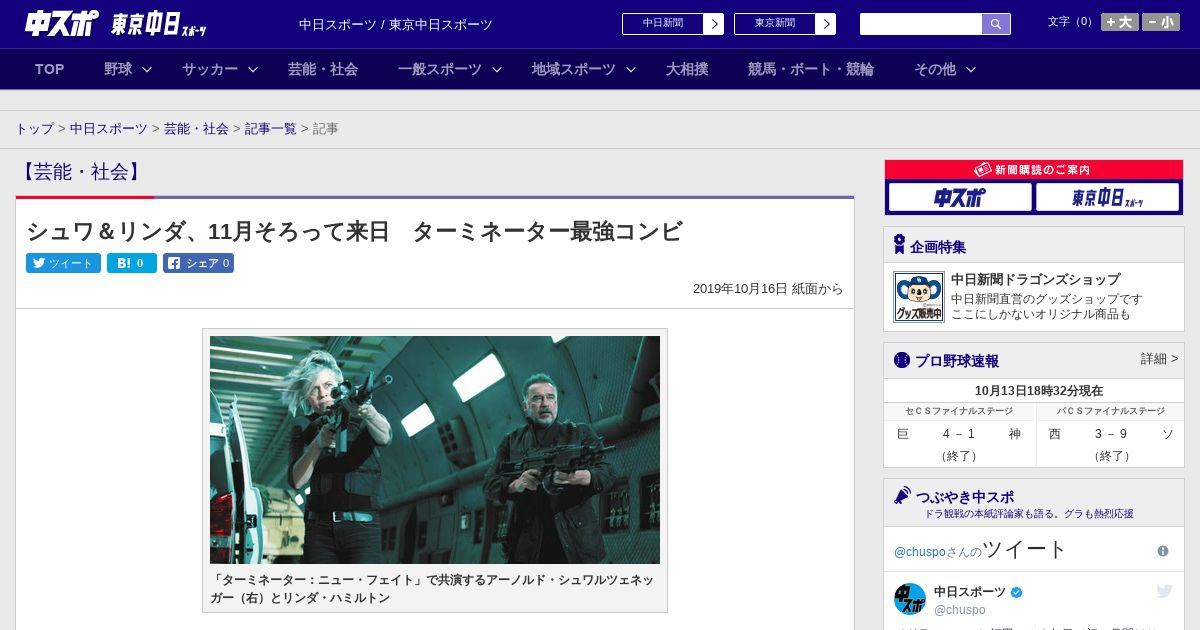The height and width of the screenshot is (630, 1200).
Task: Open 詳細 > baseball details link
Action: (x=1160, y=359)
